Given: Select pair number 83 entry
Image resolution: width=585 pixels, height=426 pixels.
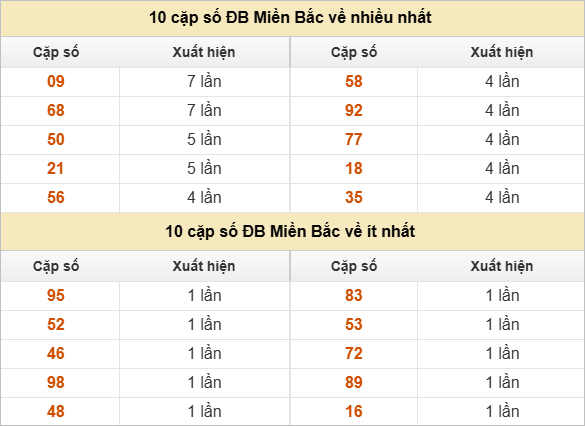Looking at the screenshot, I should click(x=354, y=295).
